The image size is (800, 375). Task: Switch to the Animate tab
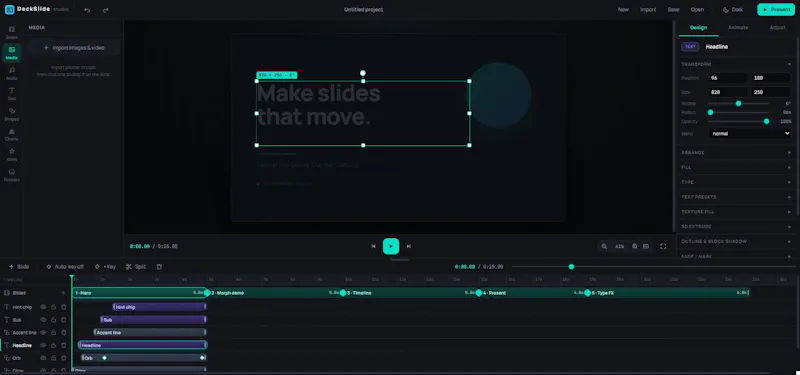click(x=738, y=28)
